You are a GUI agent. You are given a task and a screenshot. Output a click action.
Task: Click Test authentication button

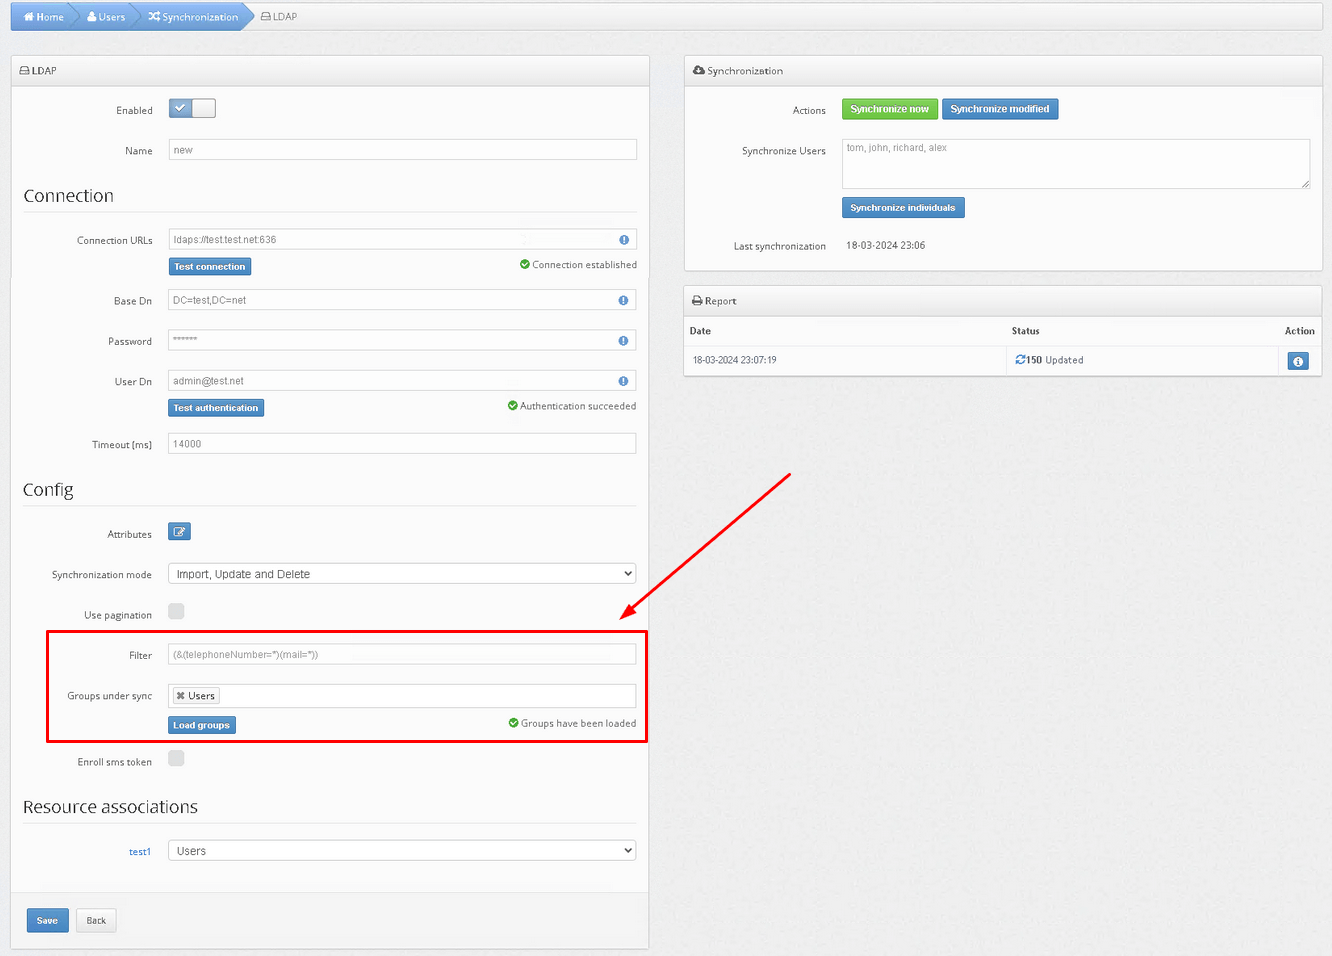pos(216,408)
